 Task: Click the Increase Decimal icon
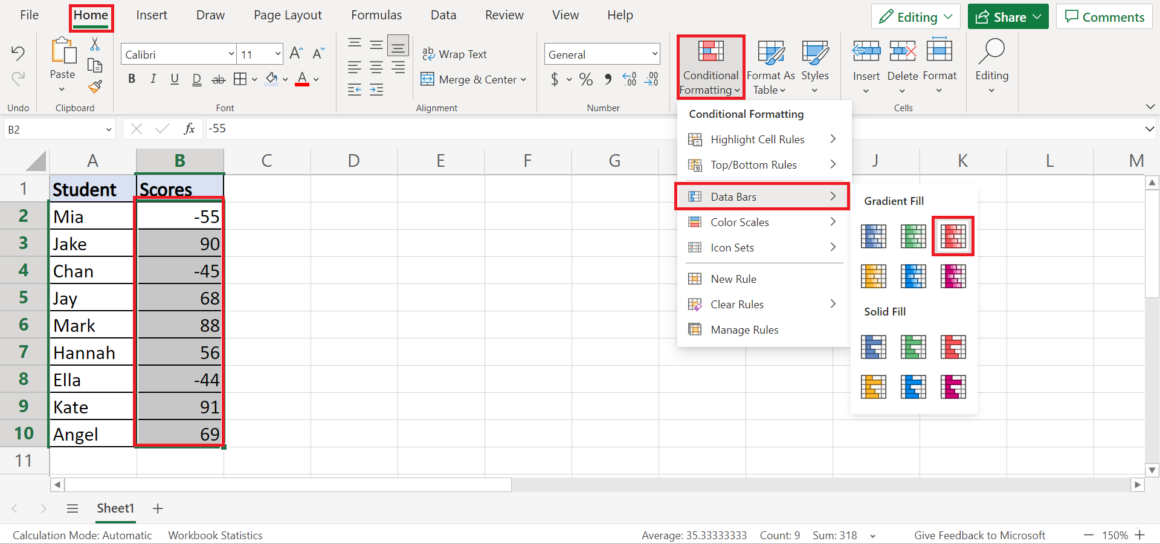pos(628,80)
